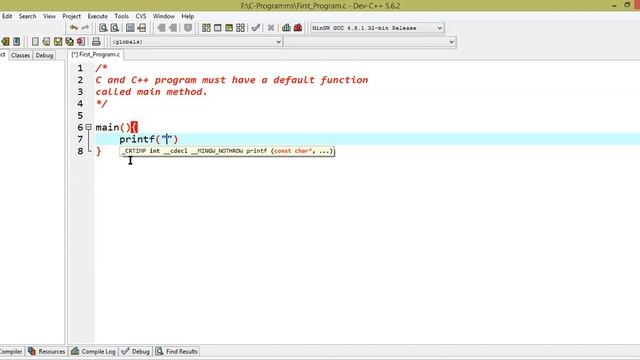Click the blue bookmark icon in second toolbar row

(17, 42)
